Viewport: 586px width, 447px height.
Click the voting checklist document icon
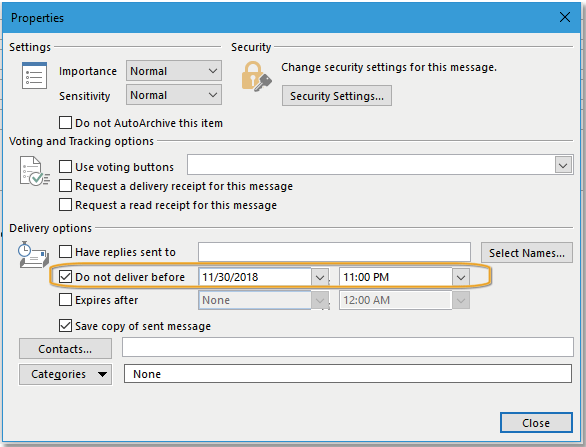point(34,171)
